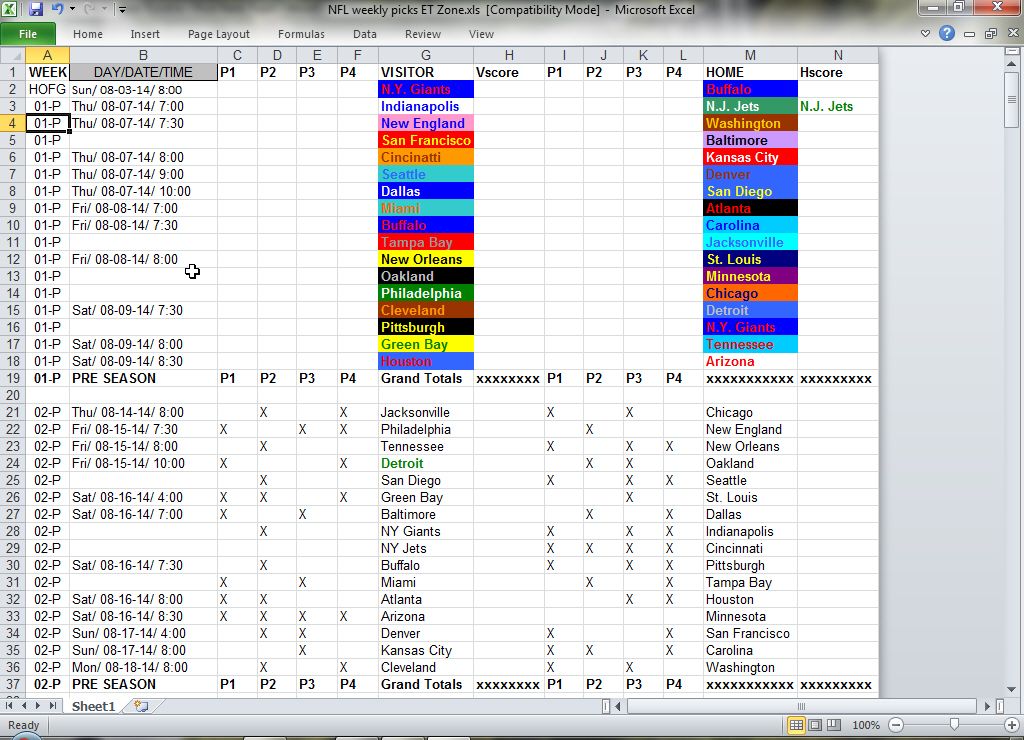Click the Save icon in Quick Access Toolbar

click(36, 10)
